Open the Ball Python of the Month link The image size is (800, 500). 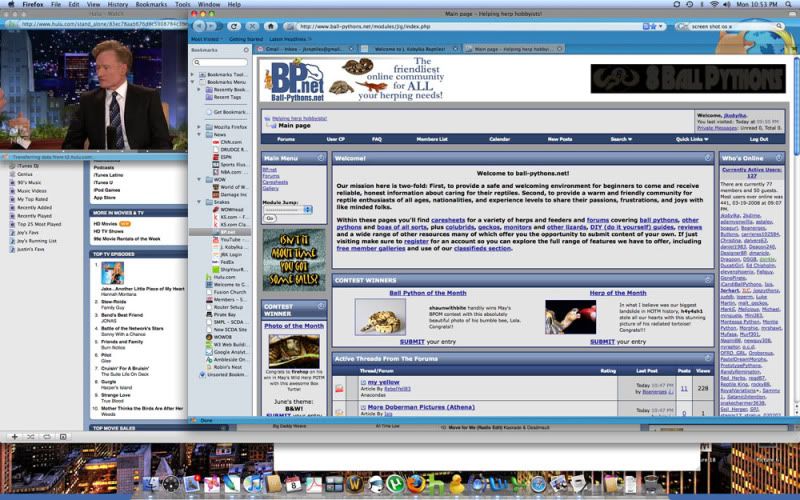point(428,293)
